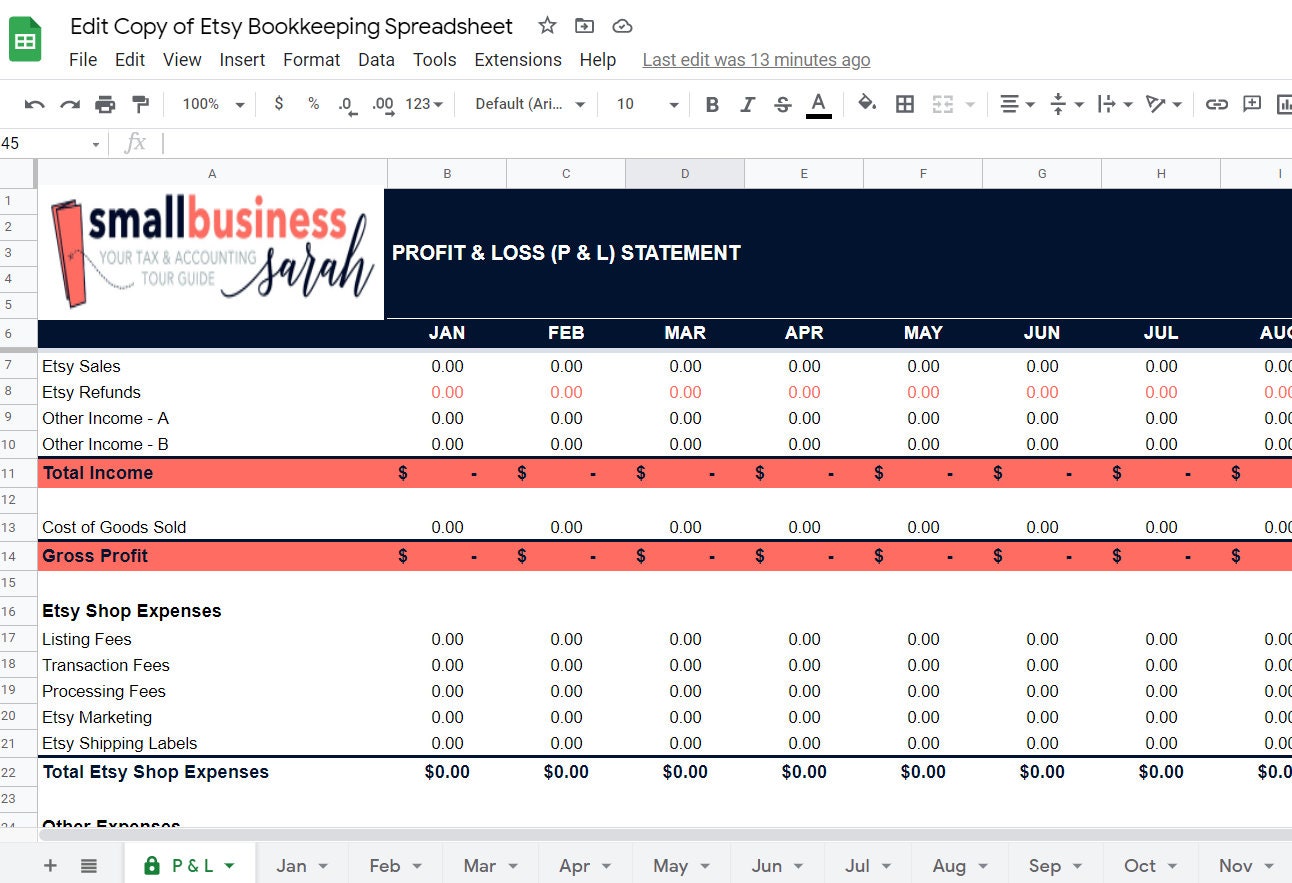This screenshot has width=1292, height=883.
Task: Activate the paint format tool
Action: click(141, 104)
